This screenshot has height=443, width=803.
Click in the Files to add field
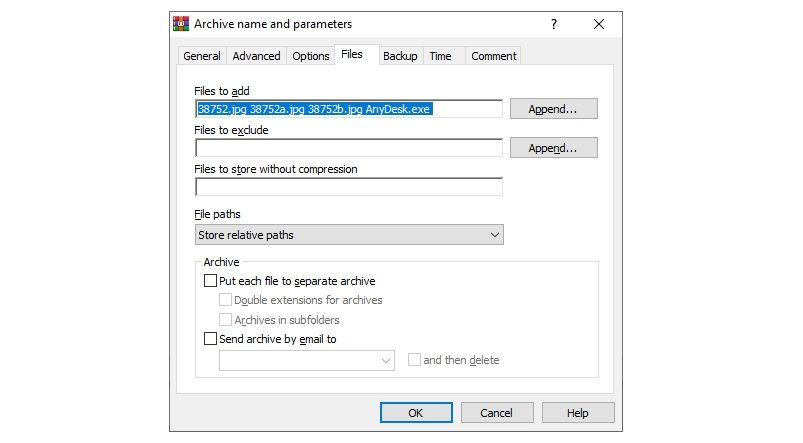(348, 108)
